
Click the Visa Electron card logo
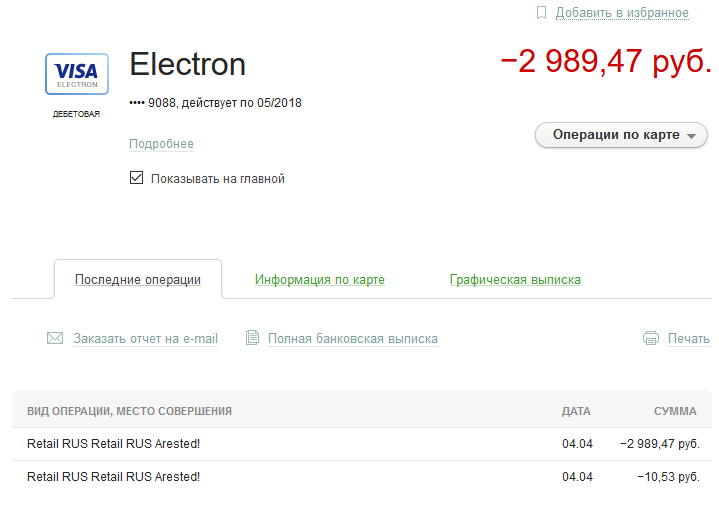tap(77, 74)
